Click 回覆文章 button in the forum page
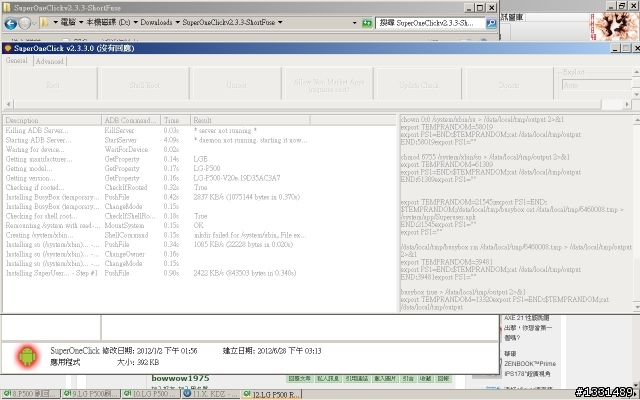This screenshot has width=640, height=400. (299, 378)
